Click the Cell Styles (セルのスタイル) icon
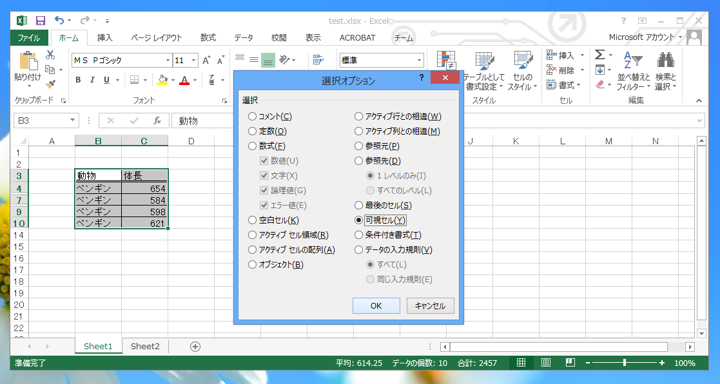Viewport: 720px width, 384px height. pyautogui.click(x=523, y=61)
